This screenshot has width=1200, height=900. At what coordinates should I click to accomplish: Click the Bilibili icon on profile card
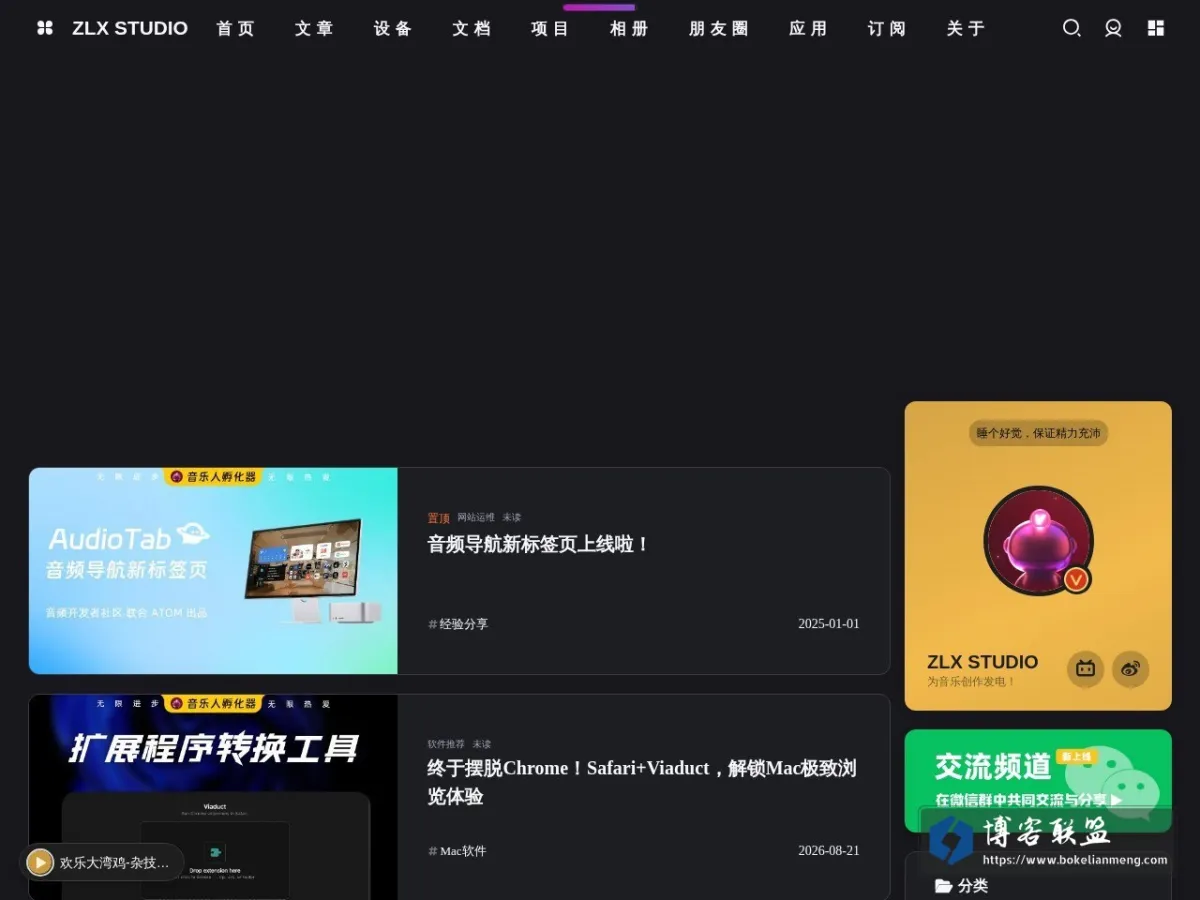click(x=1085, y=669)
